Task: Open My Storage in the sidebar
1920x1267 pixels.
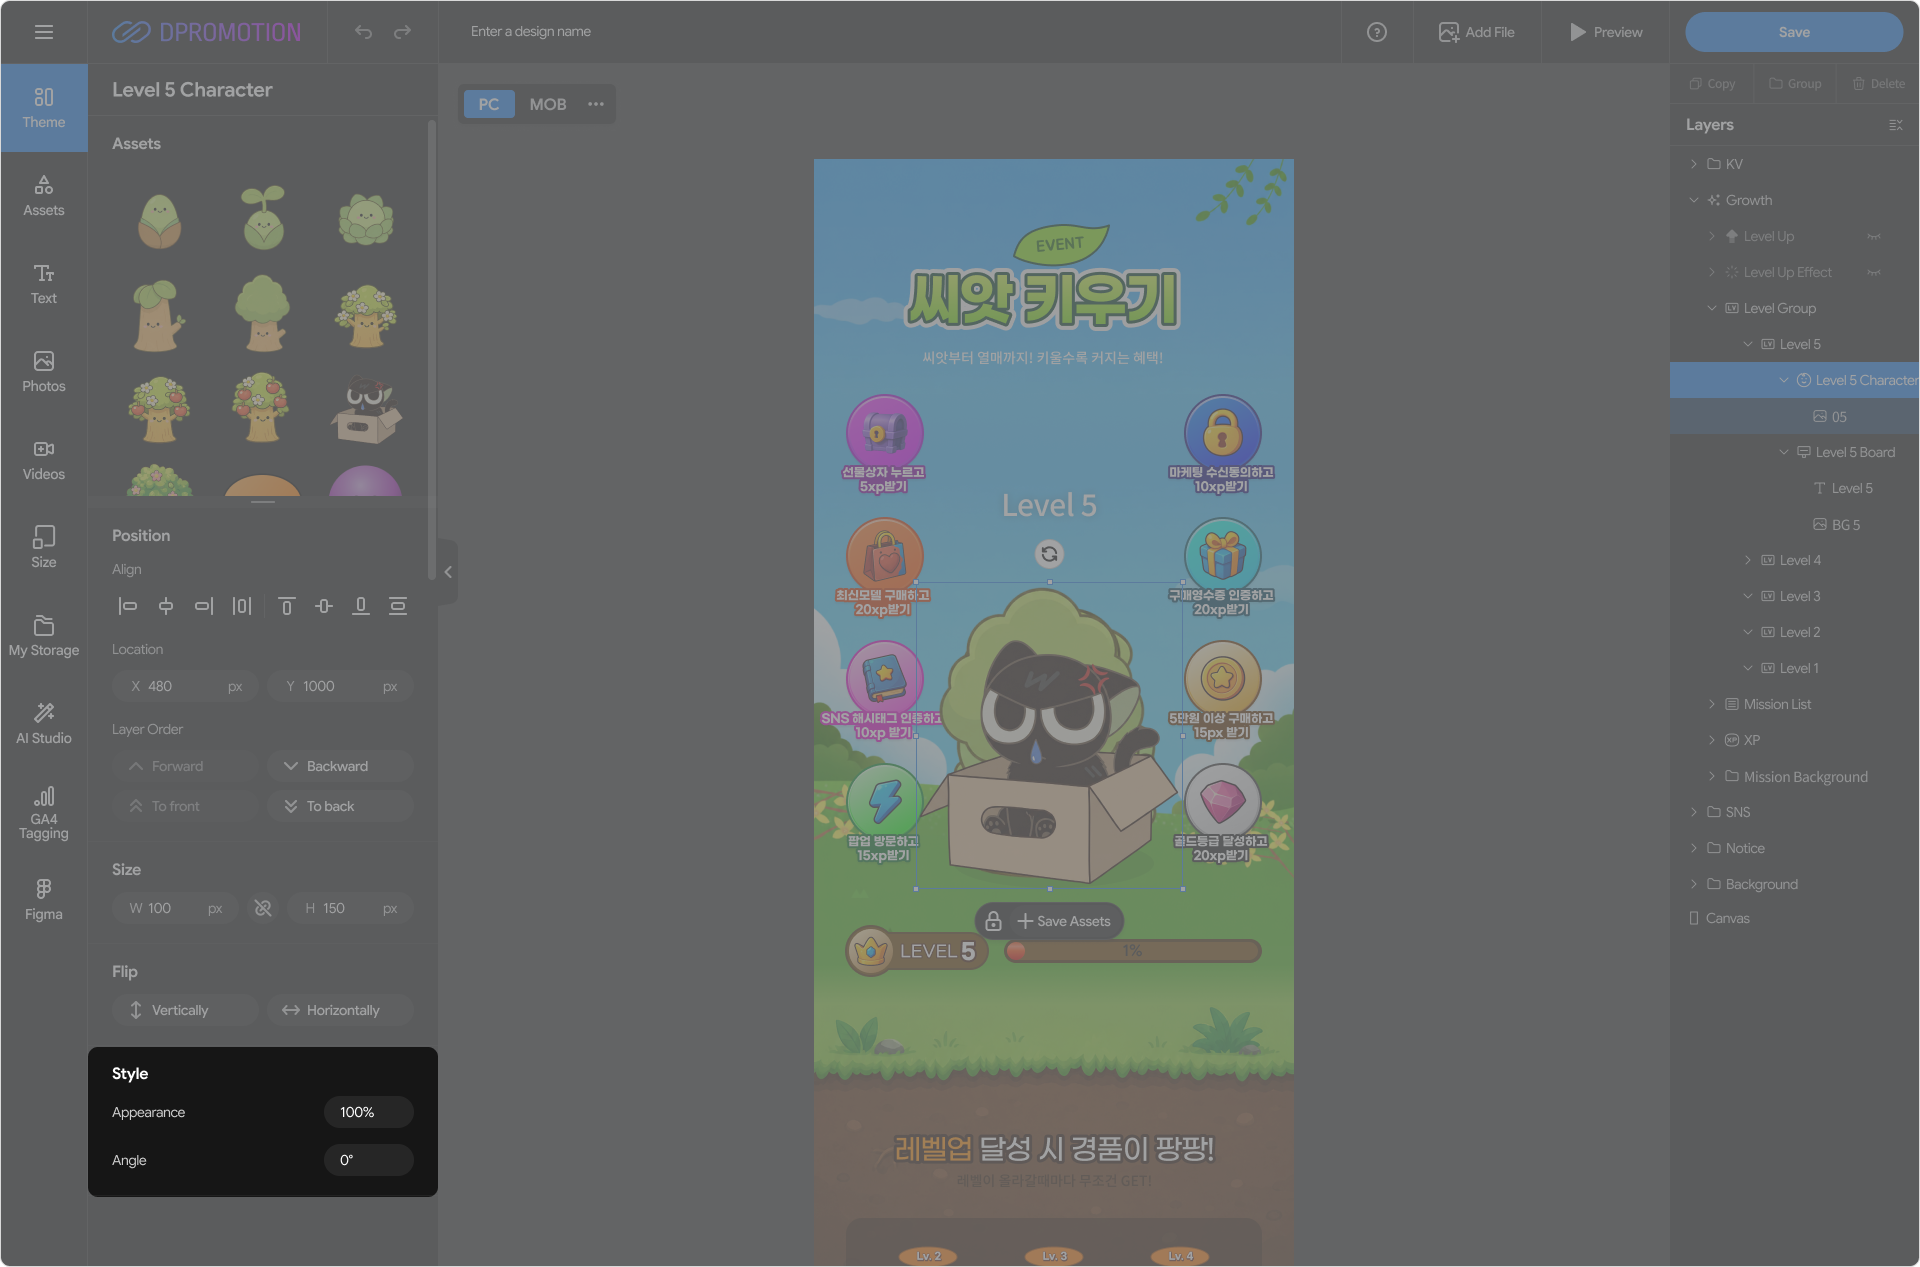Action: [44, 636]
